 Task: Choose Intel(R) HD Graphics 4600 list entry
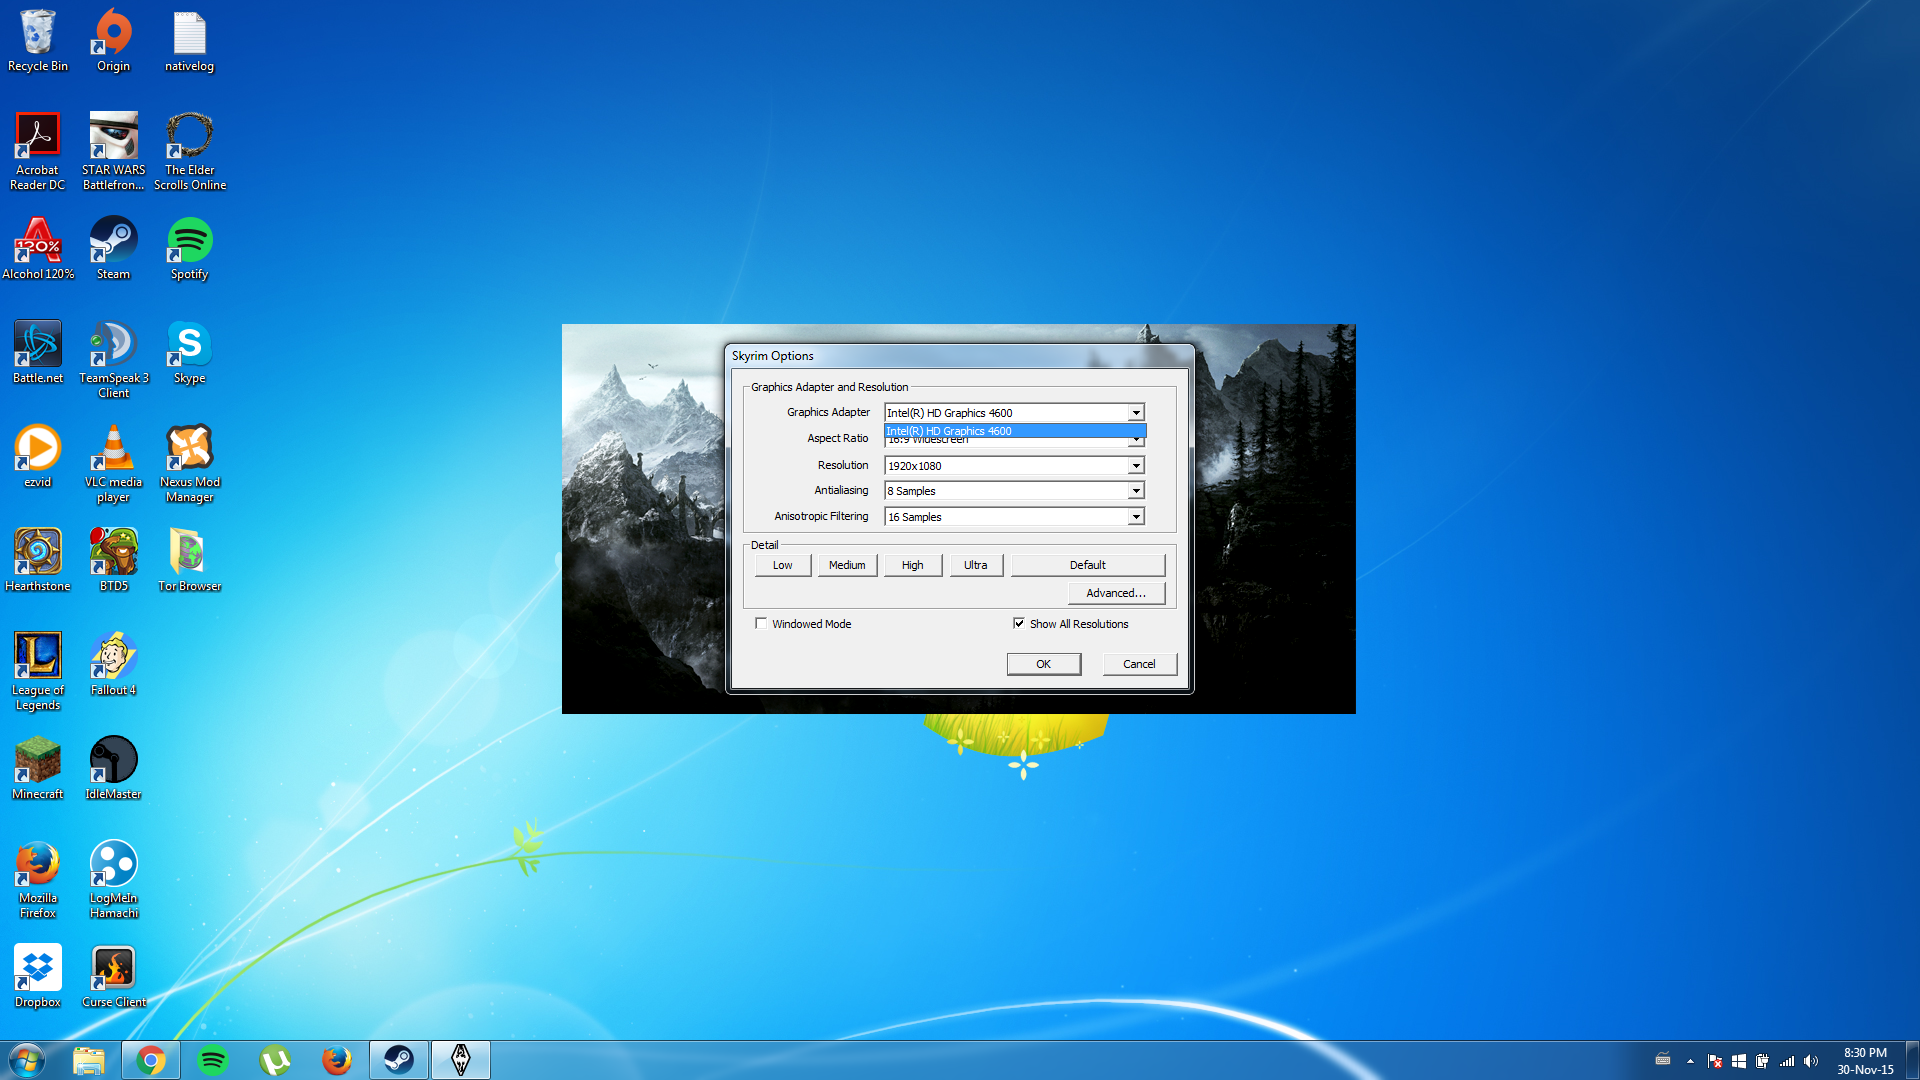coord(1015,431)
